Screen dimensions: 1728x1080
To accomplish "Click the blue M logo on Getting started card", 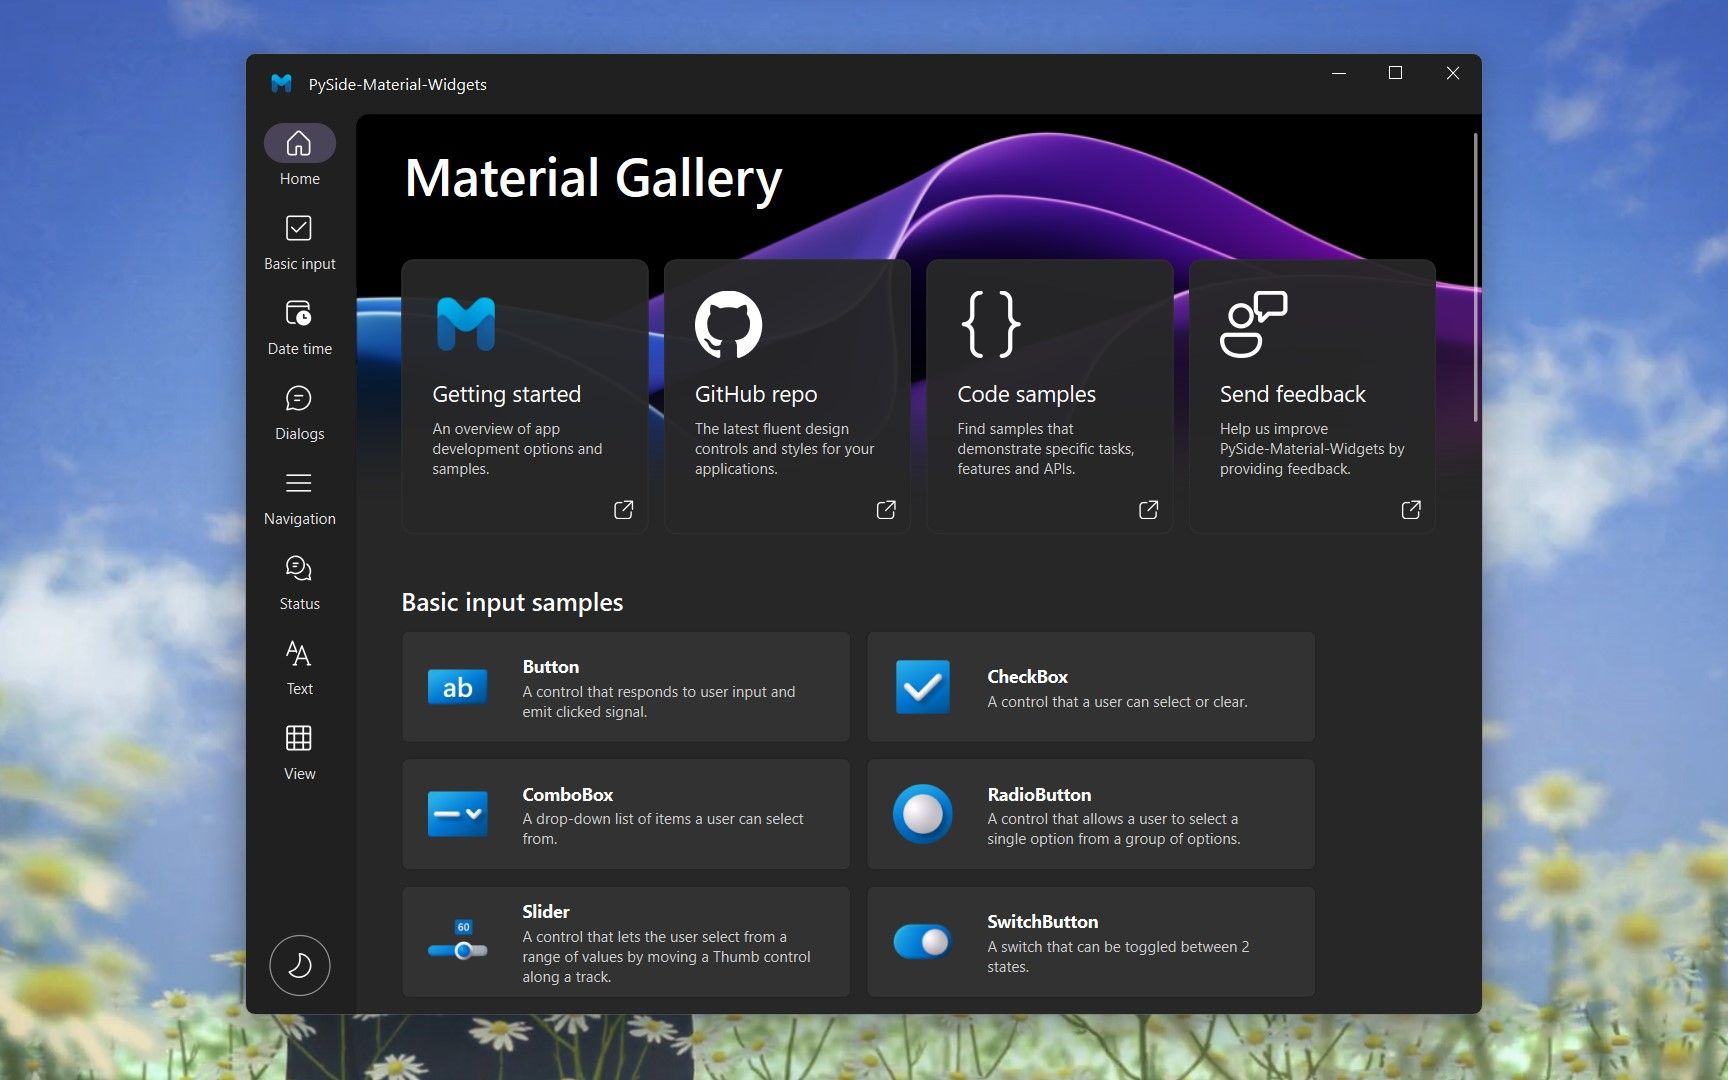I will [x=466, y=324].
